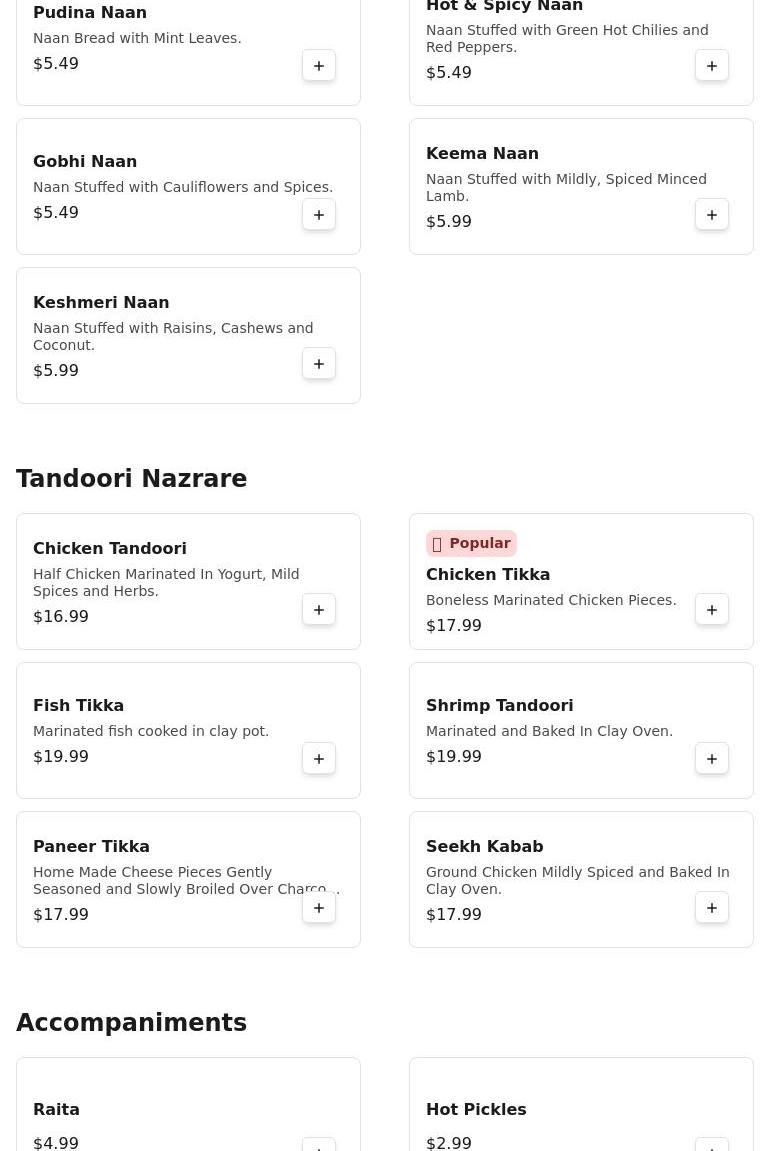Add Shrimp Tandoori to cart

(712, 759)
